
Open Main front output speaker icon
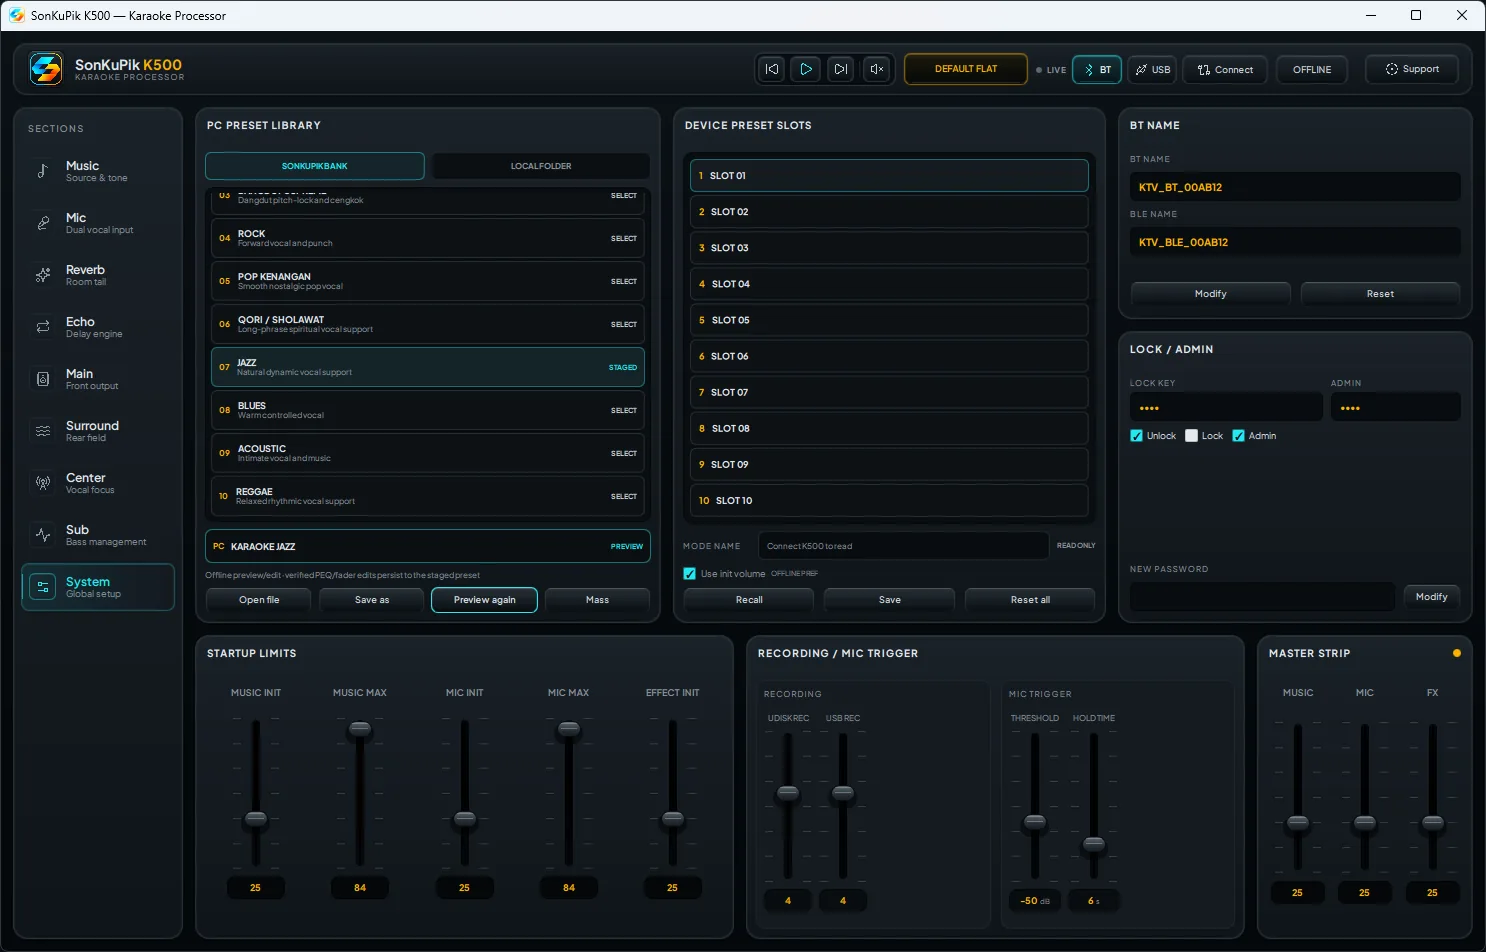click(x=43, y=379)
